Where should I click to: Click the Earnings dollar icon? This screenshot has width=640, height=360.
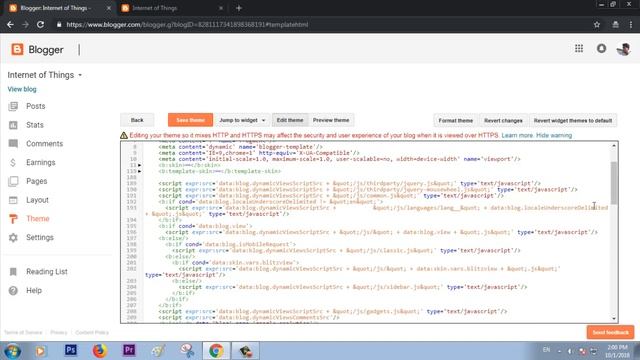coord(13,162)
